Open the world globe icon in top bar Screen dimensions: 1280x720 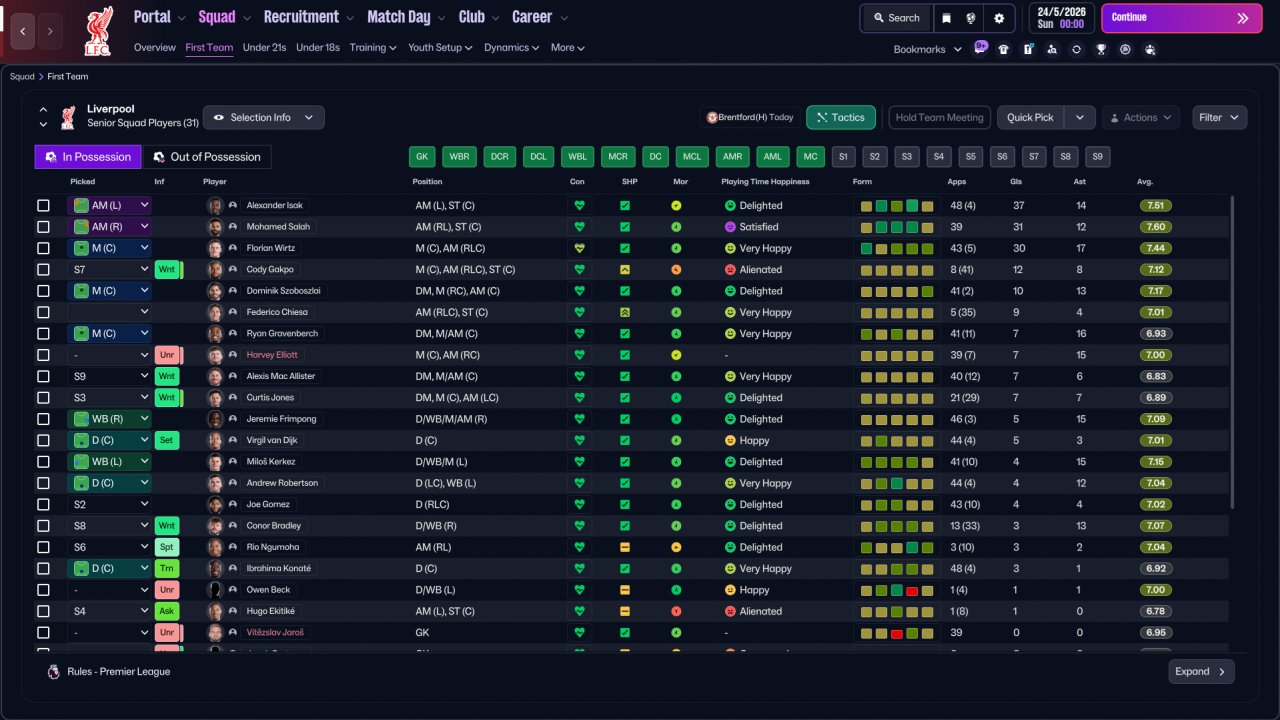point(971,18)
